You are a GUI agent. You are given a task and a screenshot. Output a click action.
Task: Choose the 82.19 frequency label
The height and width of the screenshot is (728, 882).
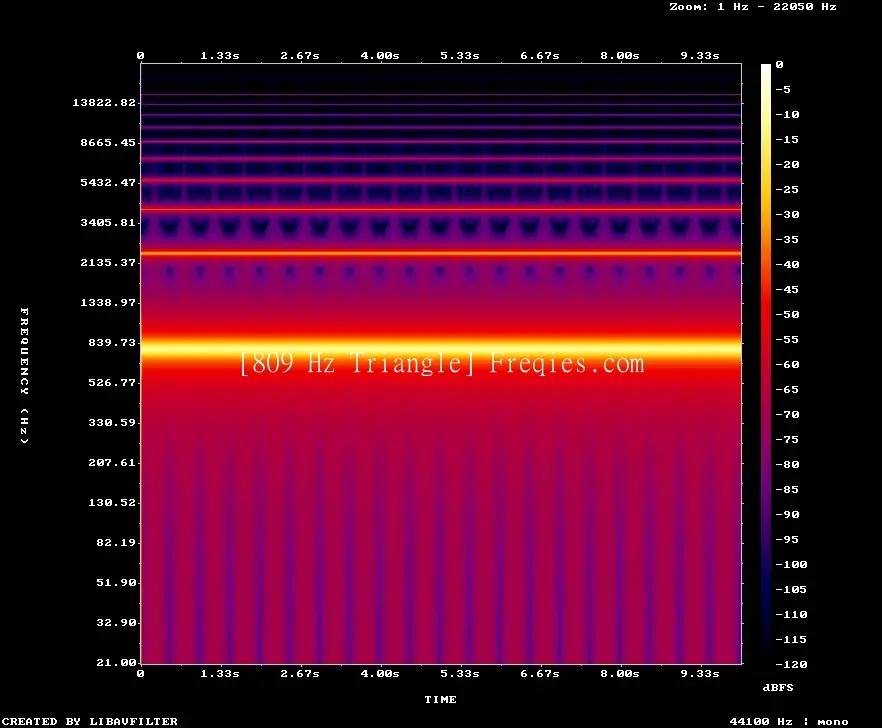click(x=116, y=542)
